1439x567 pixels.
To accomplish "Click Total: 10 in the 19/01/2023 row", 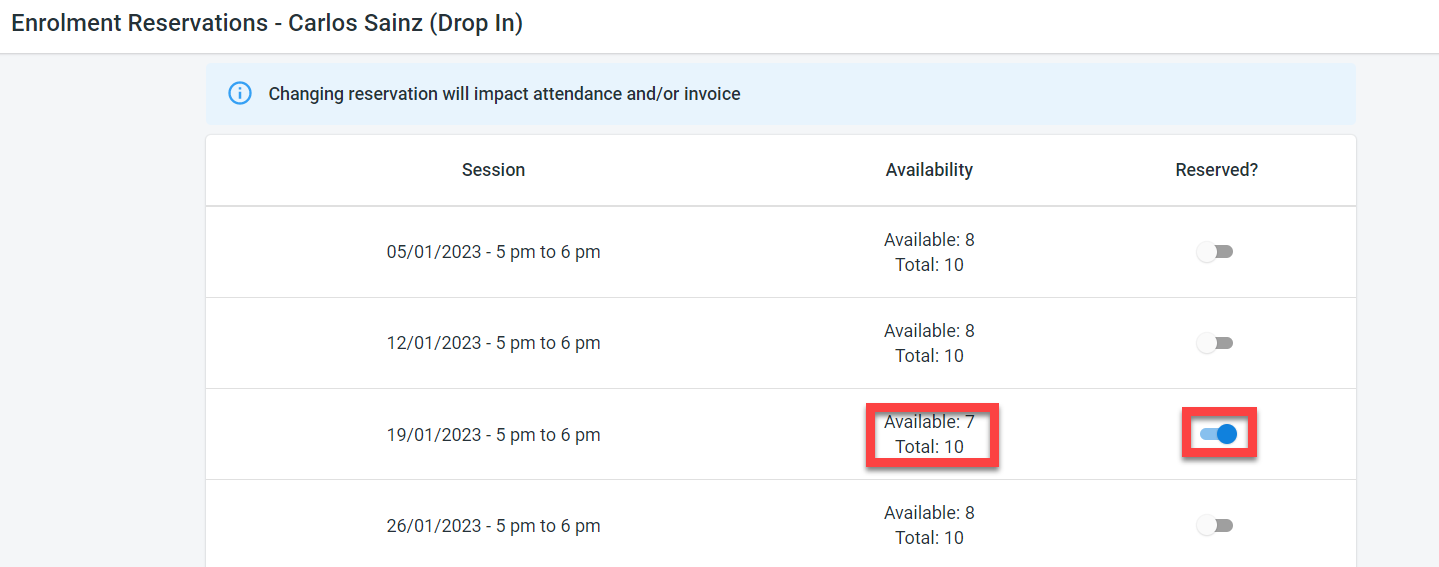I will point(929,447).
